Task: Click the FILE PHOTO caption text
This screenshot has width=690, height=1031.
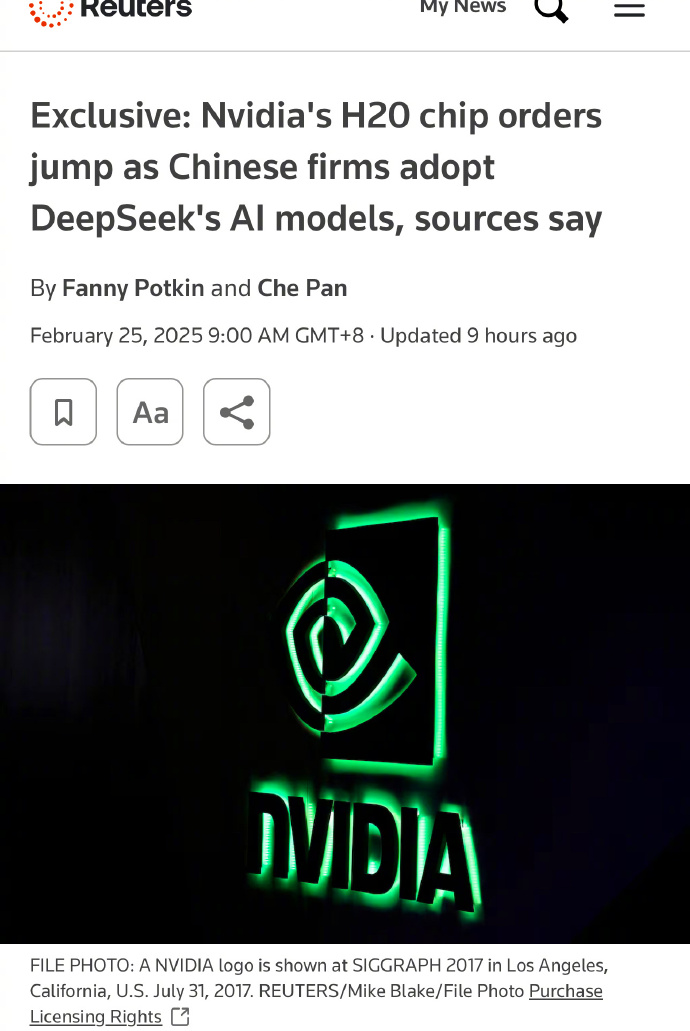Action: pos(318,978)
